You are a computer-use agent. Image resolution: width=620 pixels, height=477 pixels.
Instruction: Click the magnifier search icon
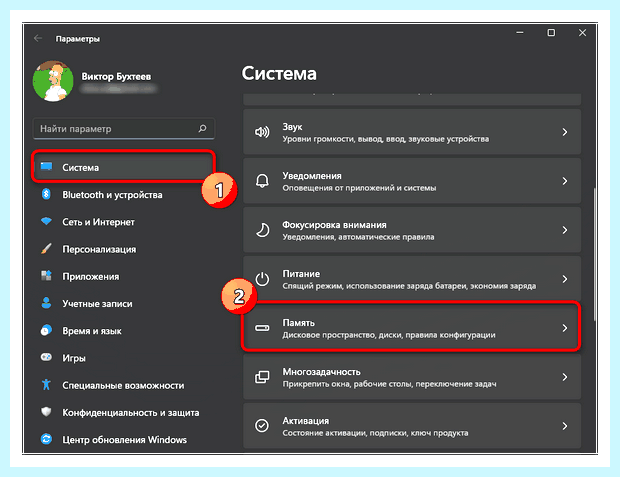(x=202, y=128)
